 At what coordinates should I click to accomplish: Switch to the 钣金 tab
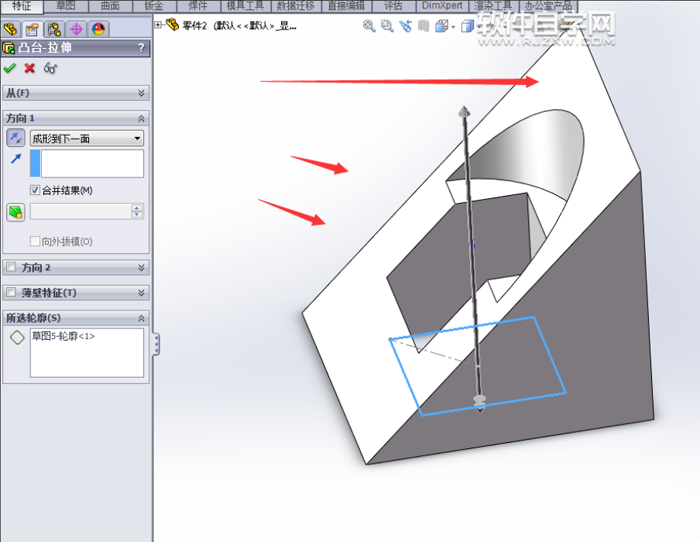pos(154,6)
